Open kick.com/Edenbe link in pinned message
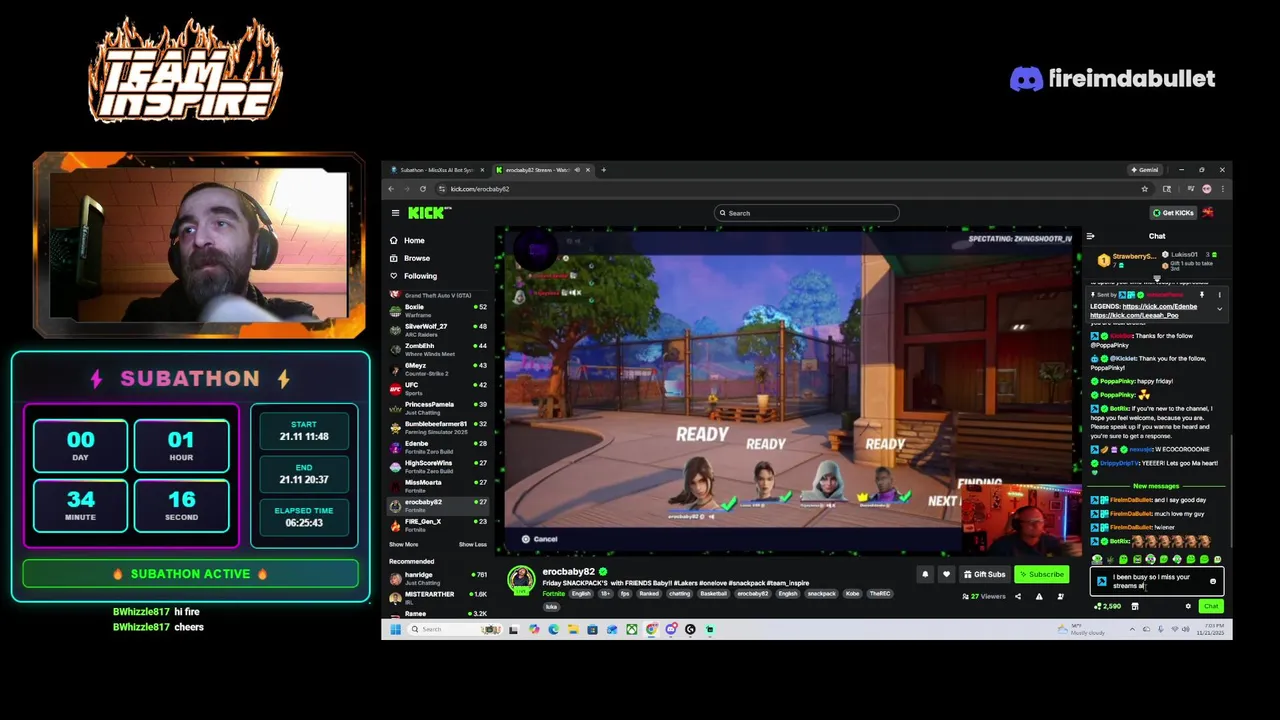The image size is (1280, 720). 1159,306
